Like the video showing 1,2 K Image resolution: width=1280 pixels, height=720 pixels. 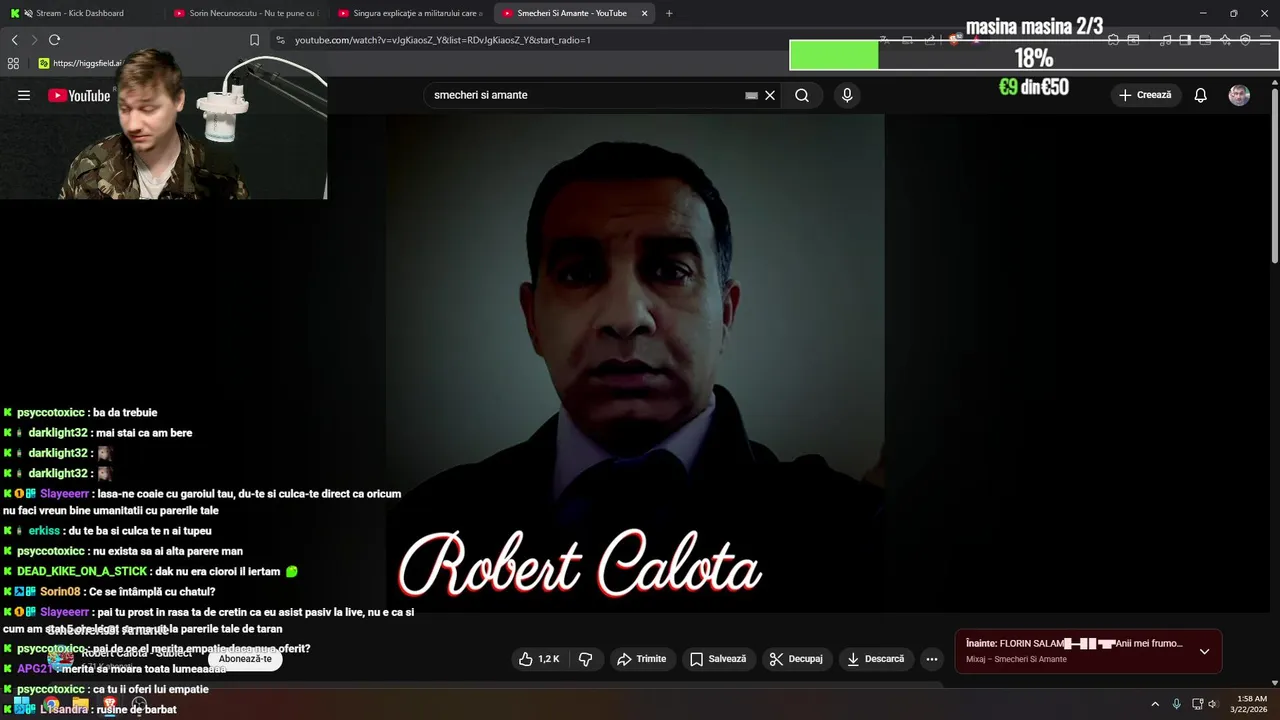tap(538, 659)
